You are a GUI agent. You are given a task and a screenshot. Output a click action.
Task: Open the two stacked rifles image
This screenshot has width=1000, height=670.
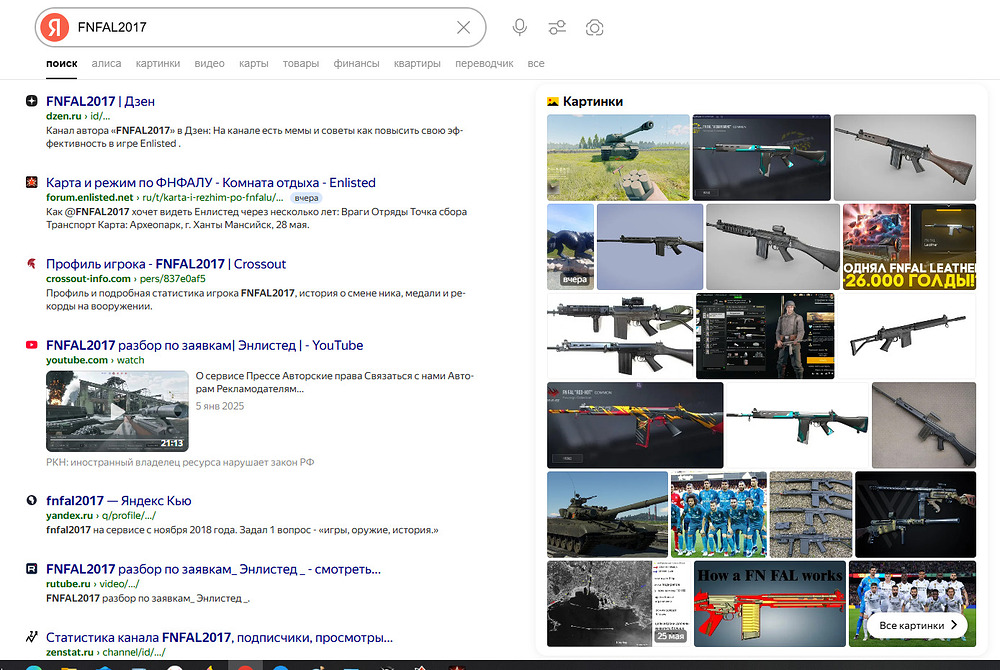point(620,336)
